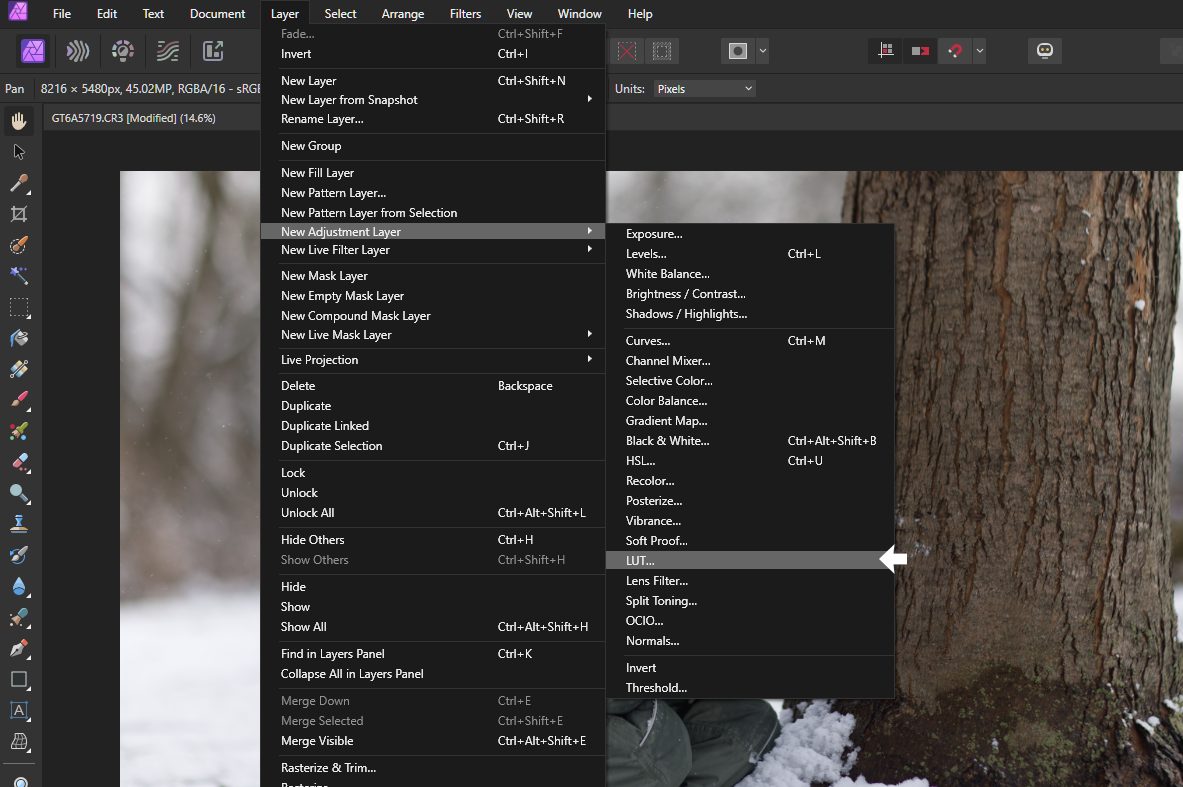Activate the Color Picker tool

(x=19, y=183)
